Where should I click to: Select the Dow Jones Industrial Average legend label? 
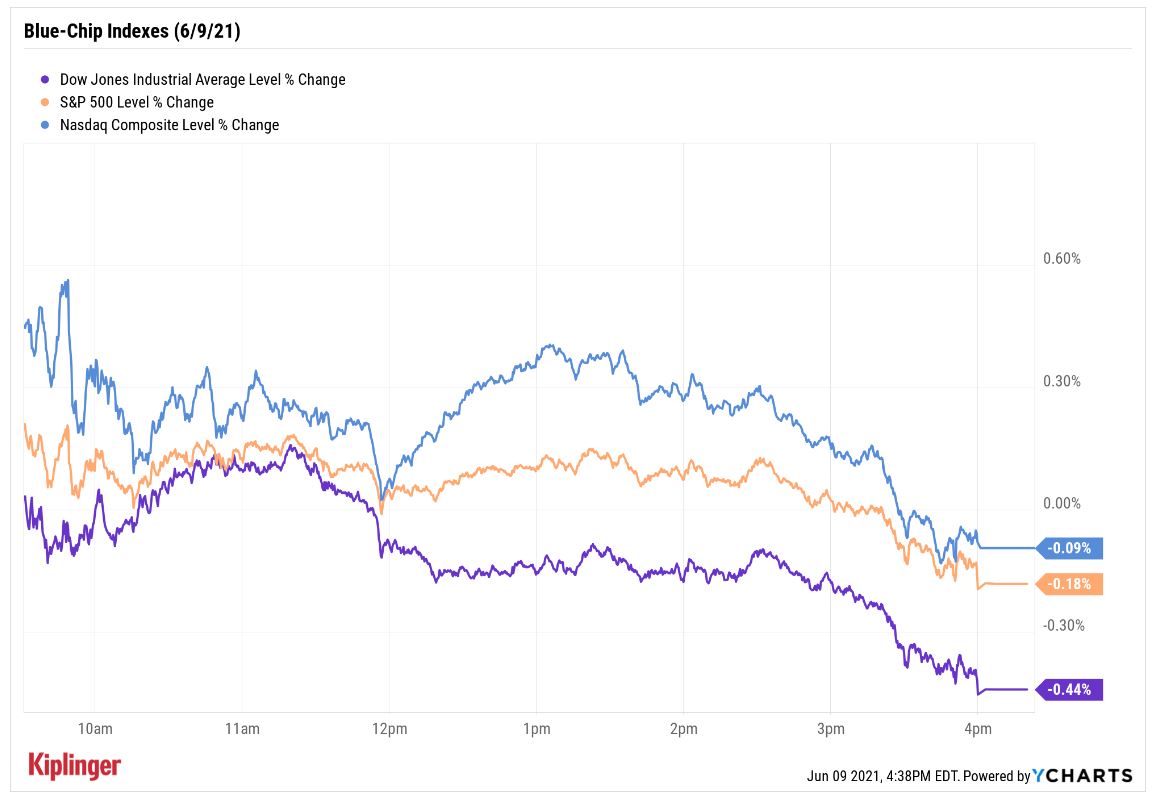click(202, 79)
